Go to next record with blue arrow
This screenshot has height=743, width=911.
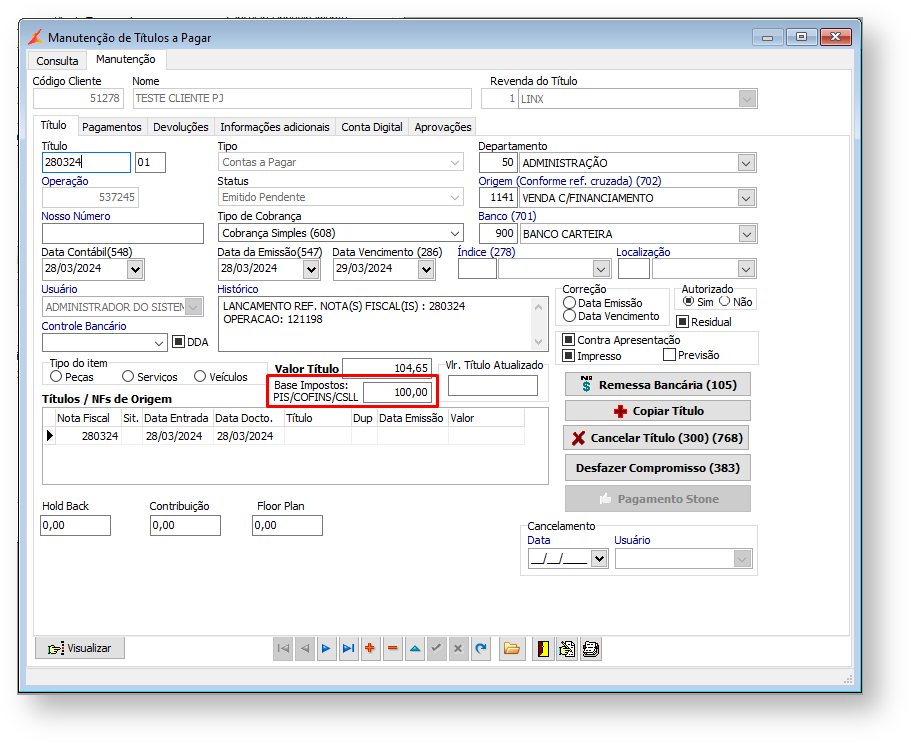pos(327,649)
